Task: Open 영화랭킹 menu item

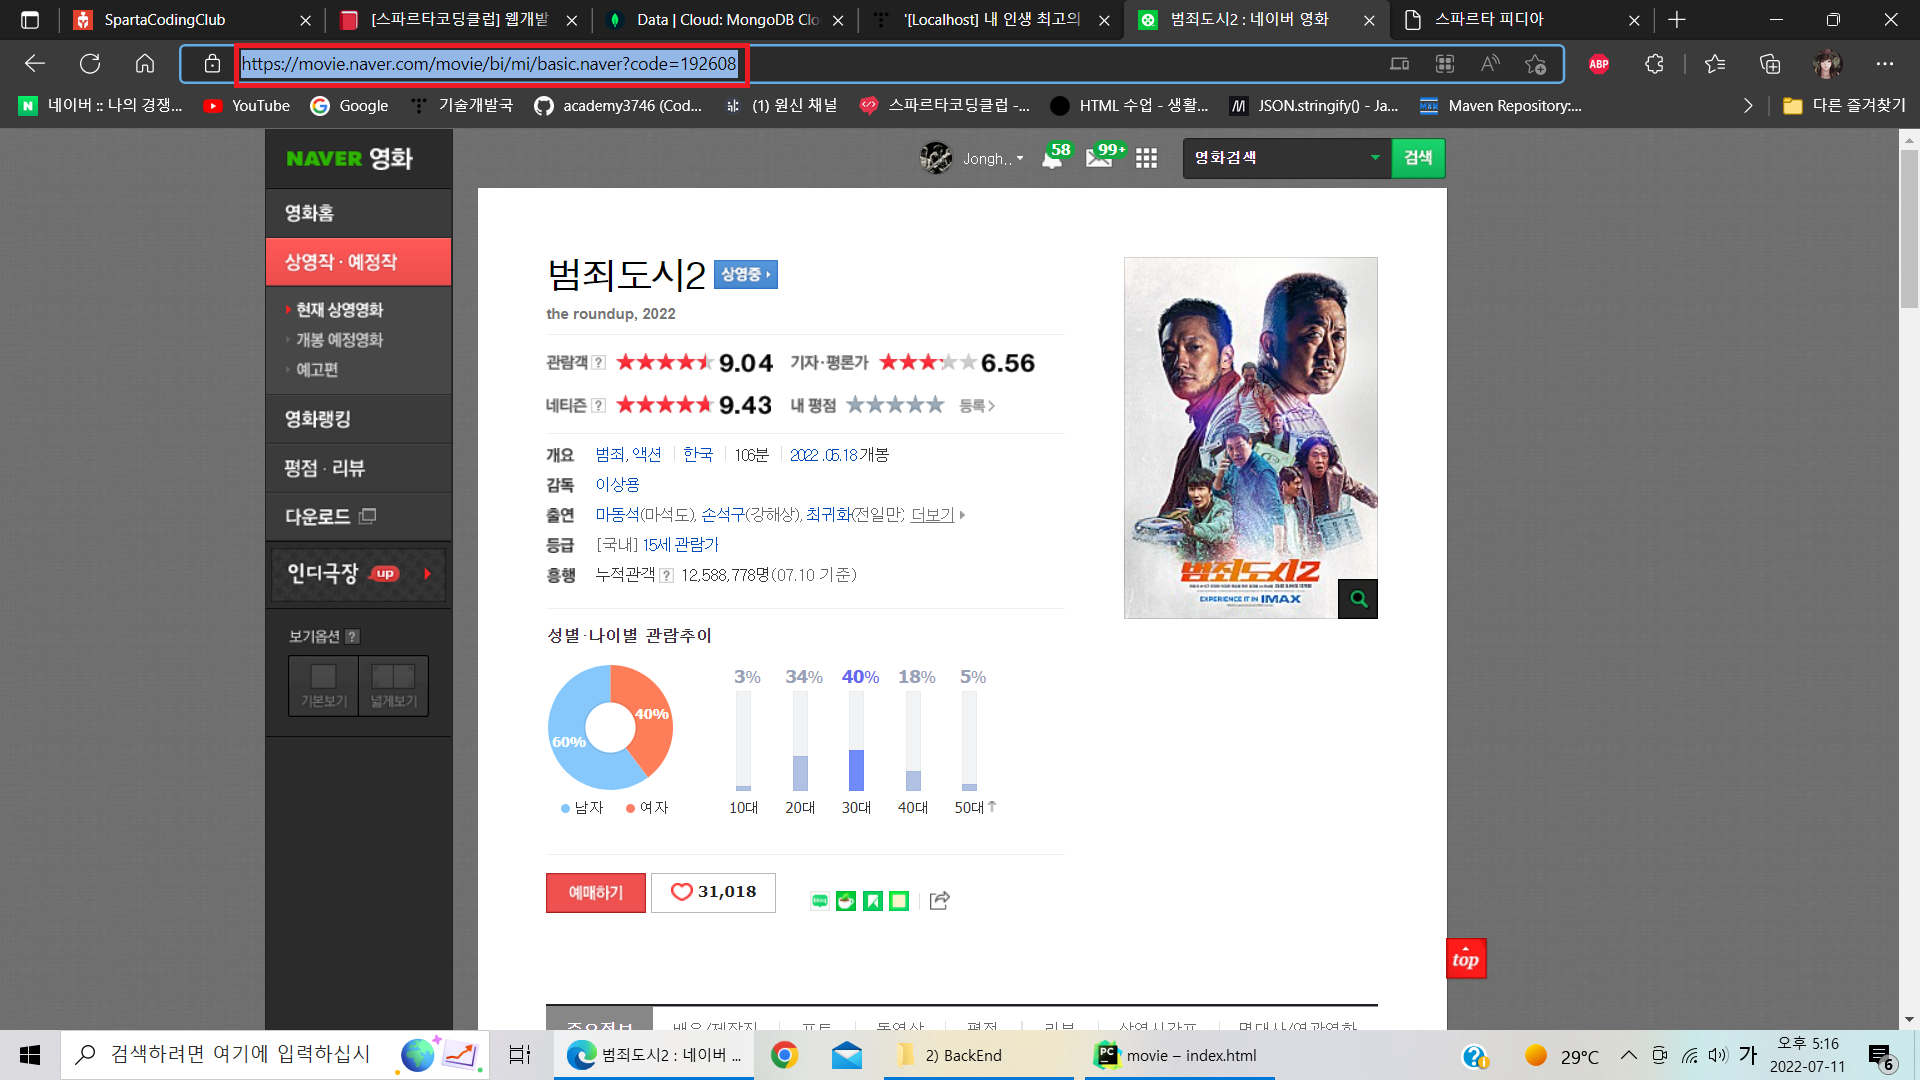Action: [x=318, y=419]
